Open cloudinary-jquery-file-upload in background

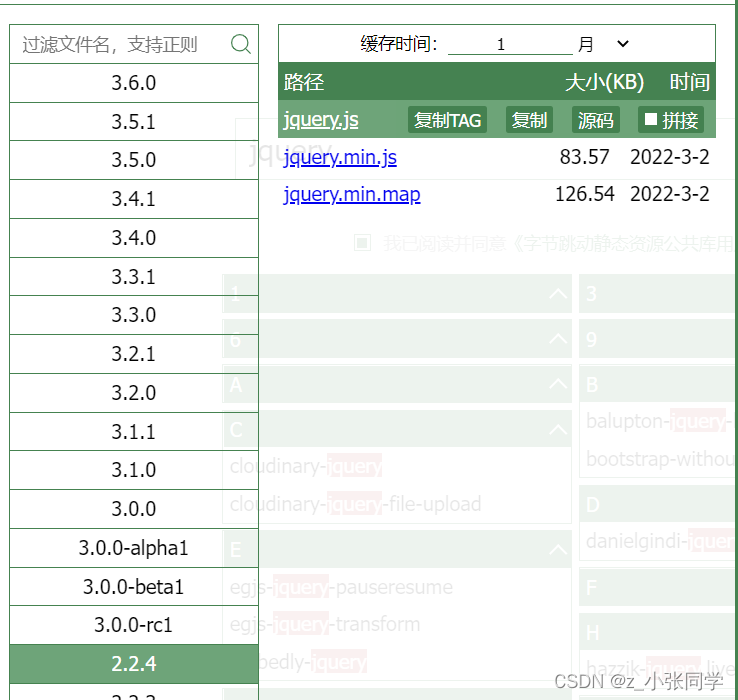click(x=355, y=504)
